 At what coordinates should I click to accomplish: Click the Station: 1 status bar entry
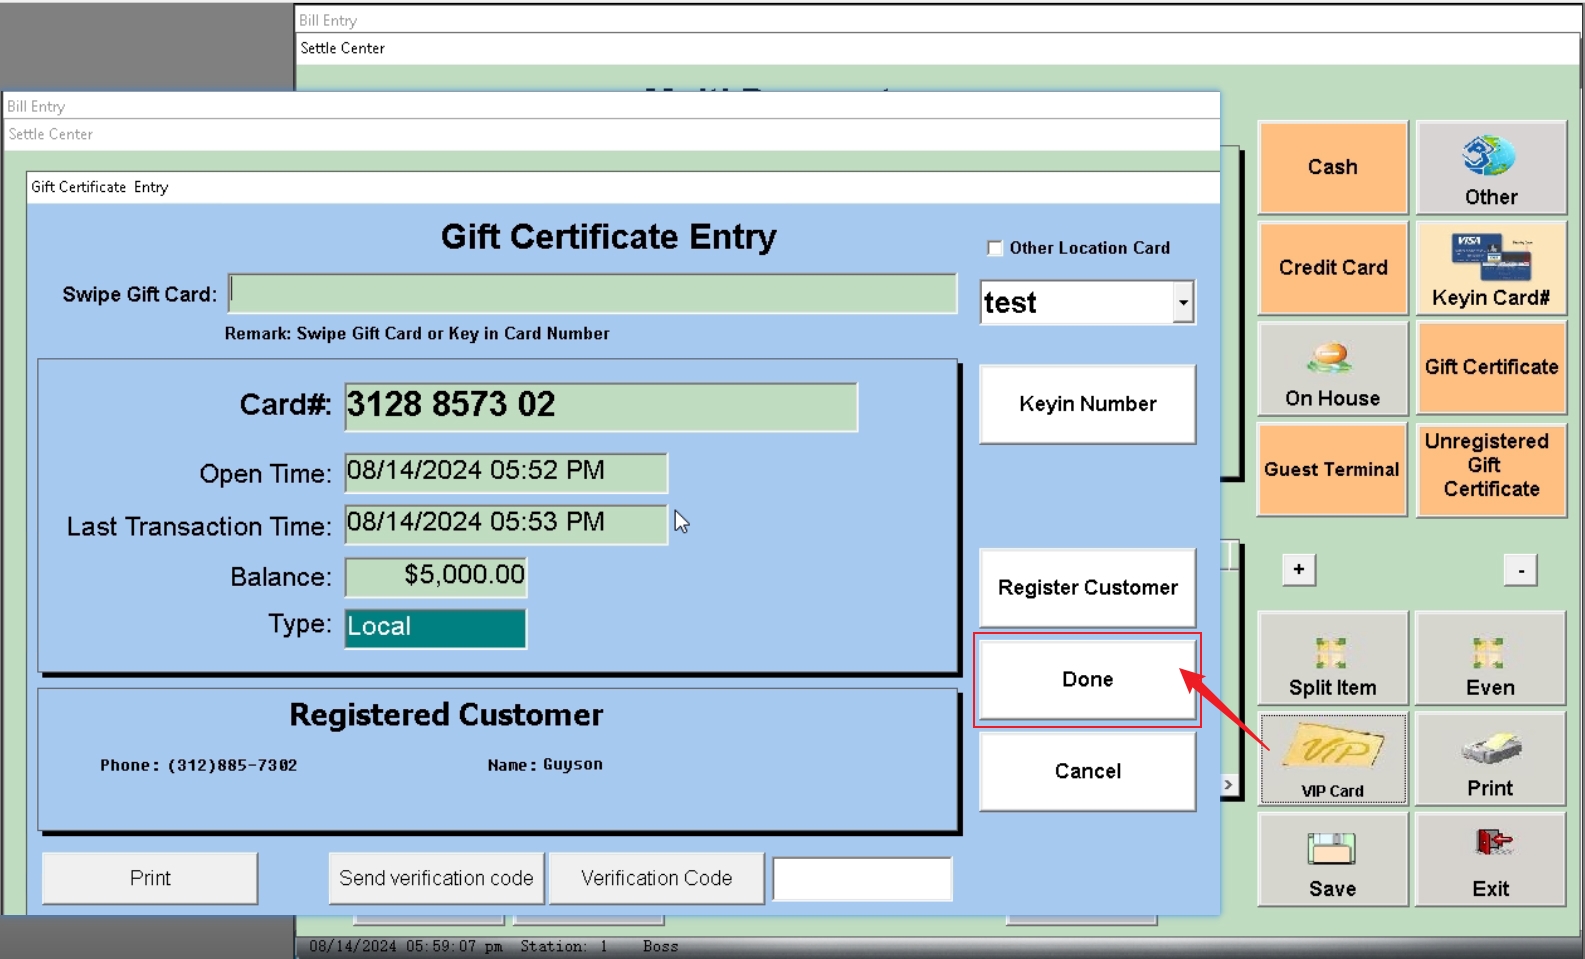[x=563, y=946]
